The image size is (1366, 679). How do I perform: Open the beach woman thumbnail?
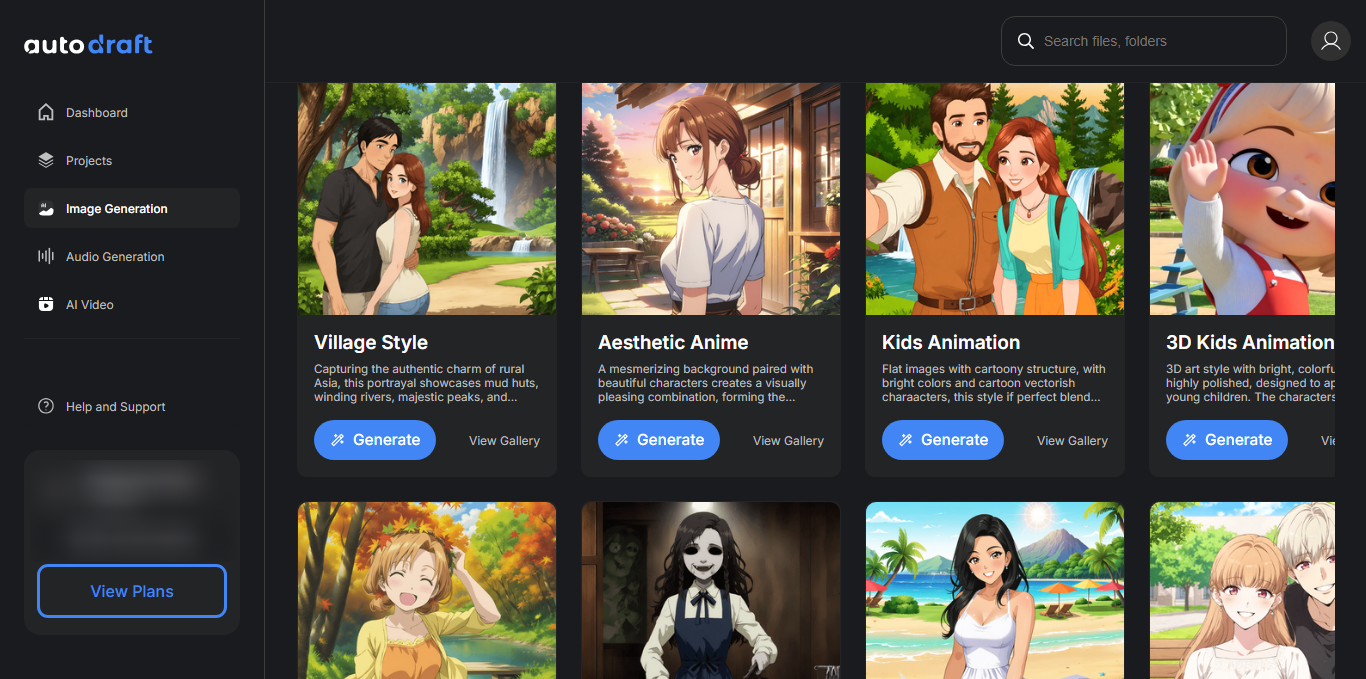click(995, 590)
